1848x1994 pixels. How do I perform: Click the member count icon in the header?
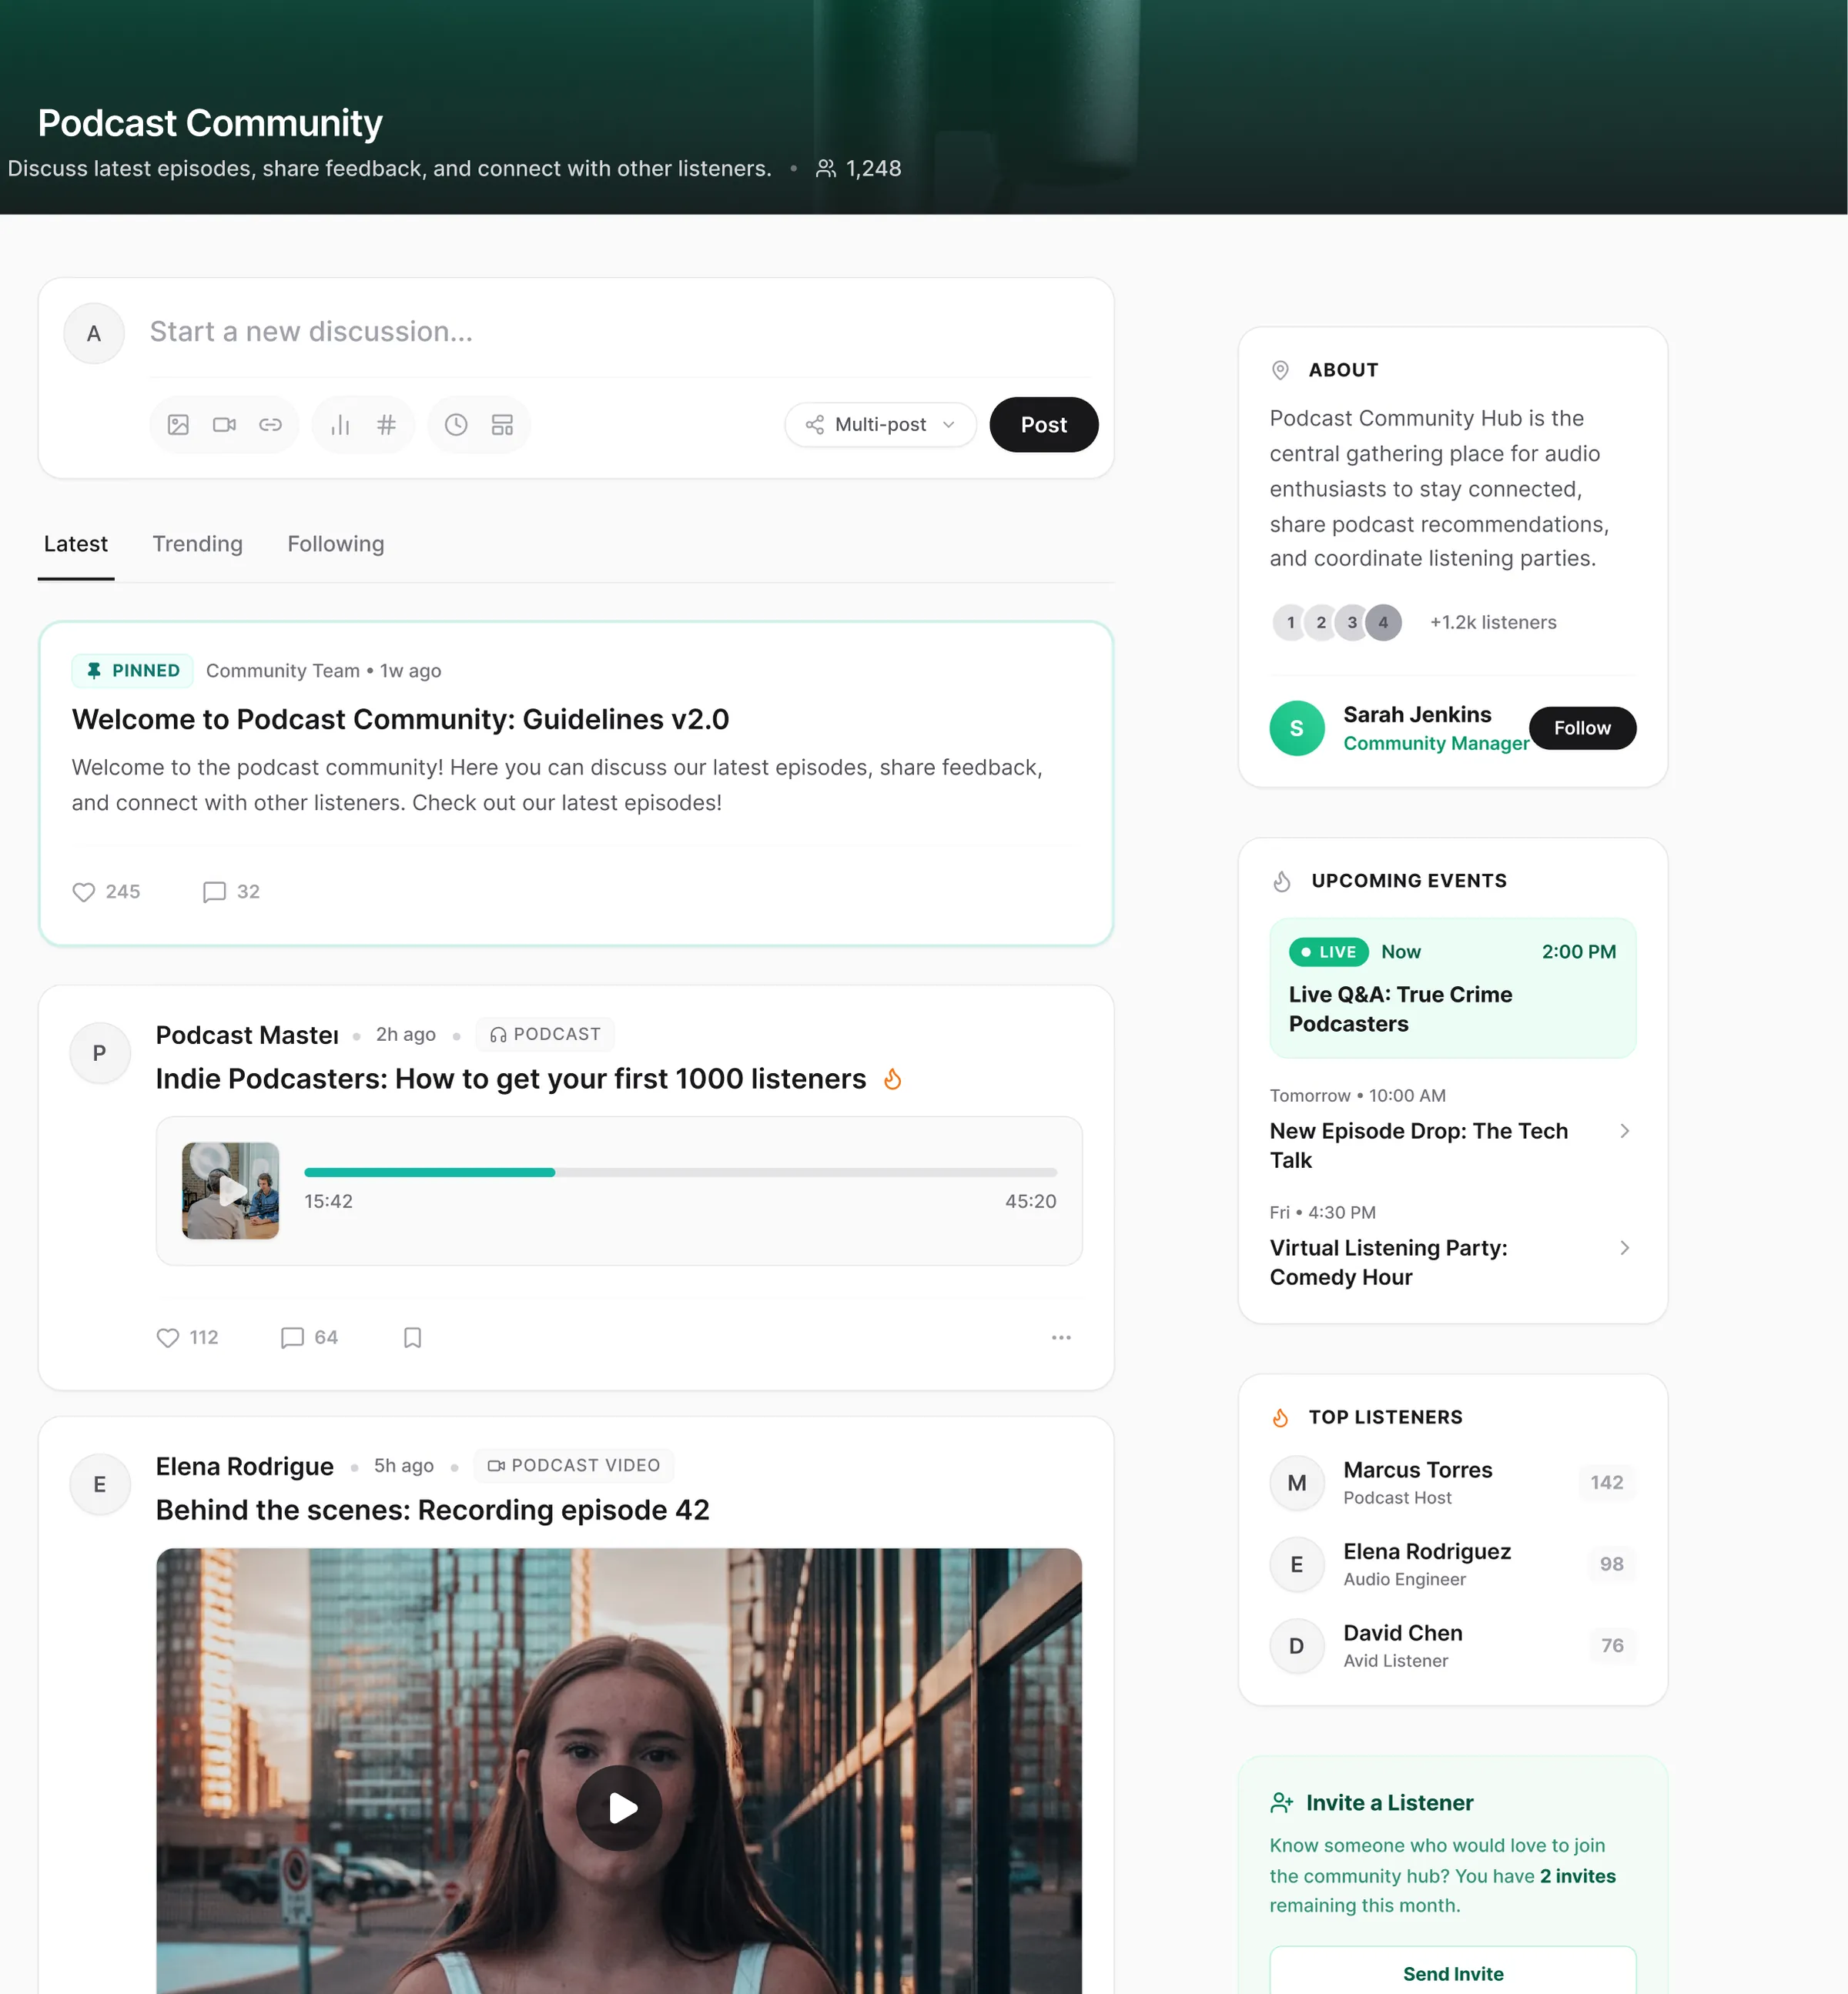[x=825, y=168]
